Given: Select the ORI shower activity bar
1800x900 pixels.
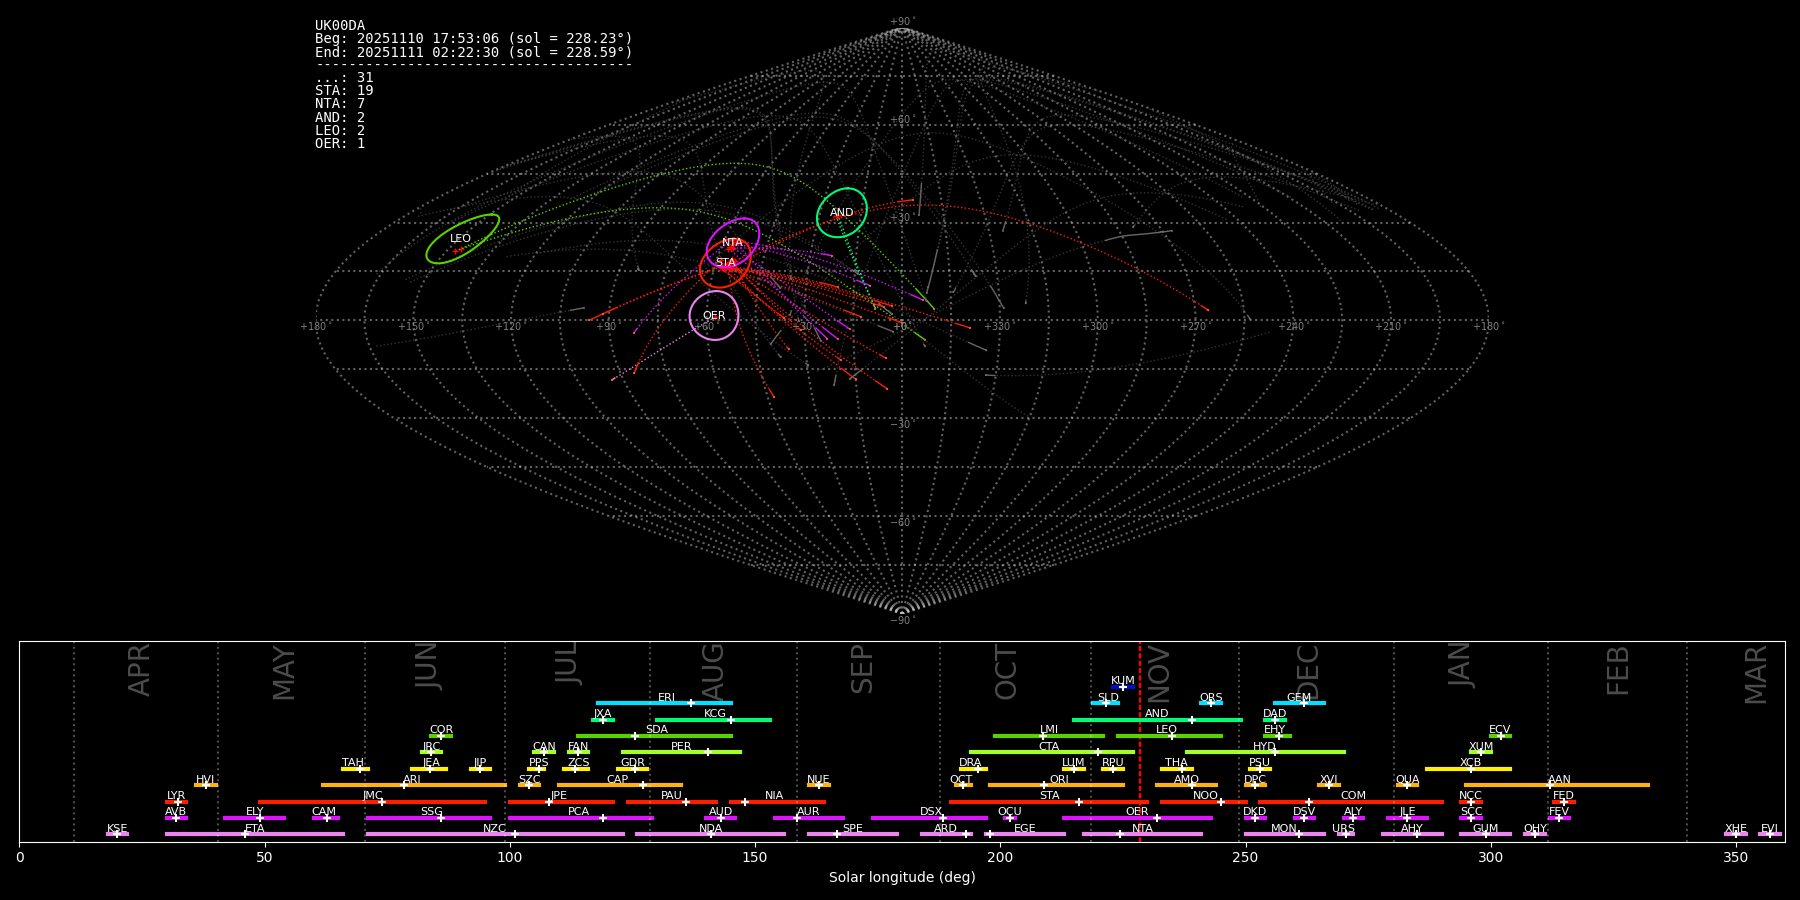Looking at the screenshot, I should [1056, 785].
